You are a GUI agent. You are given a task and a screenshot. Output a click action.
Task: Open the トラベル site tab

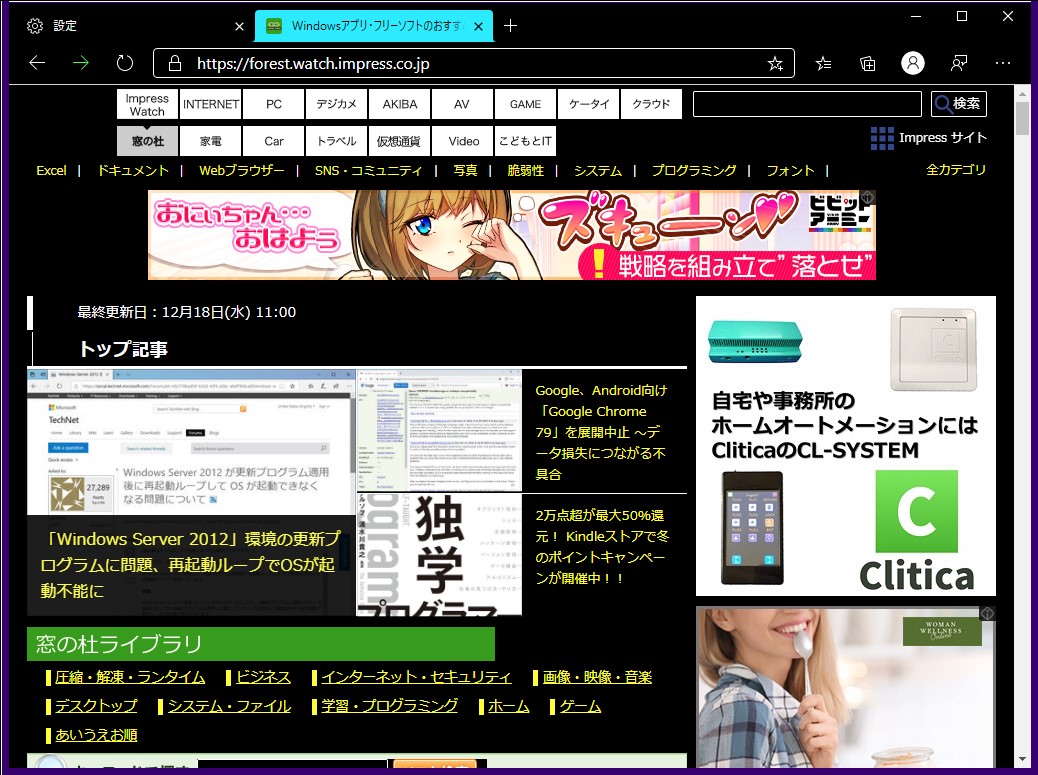(x=336, y=141)
